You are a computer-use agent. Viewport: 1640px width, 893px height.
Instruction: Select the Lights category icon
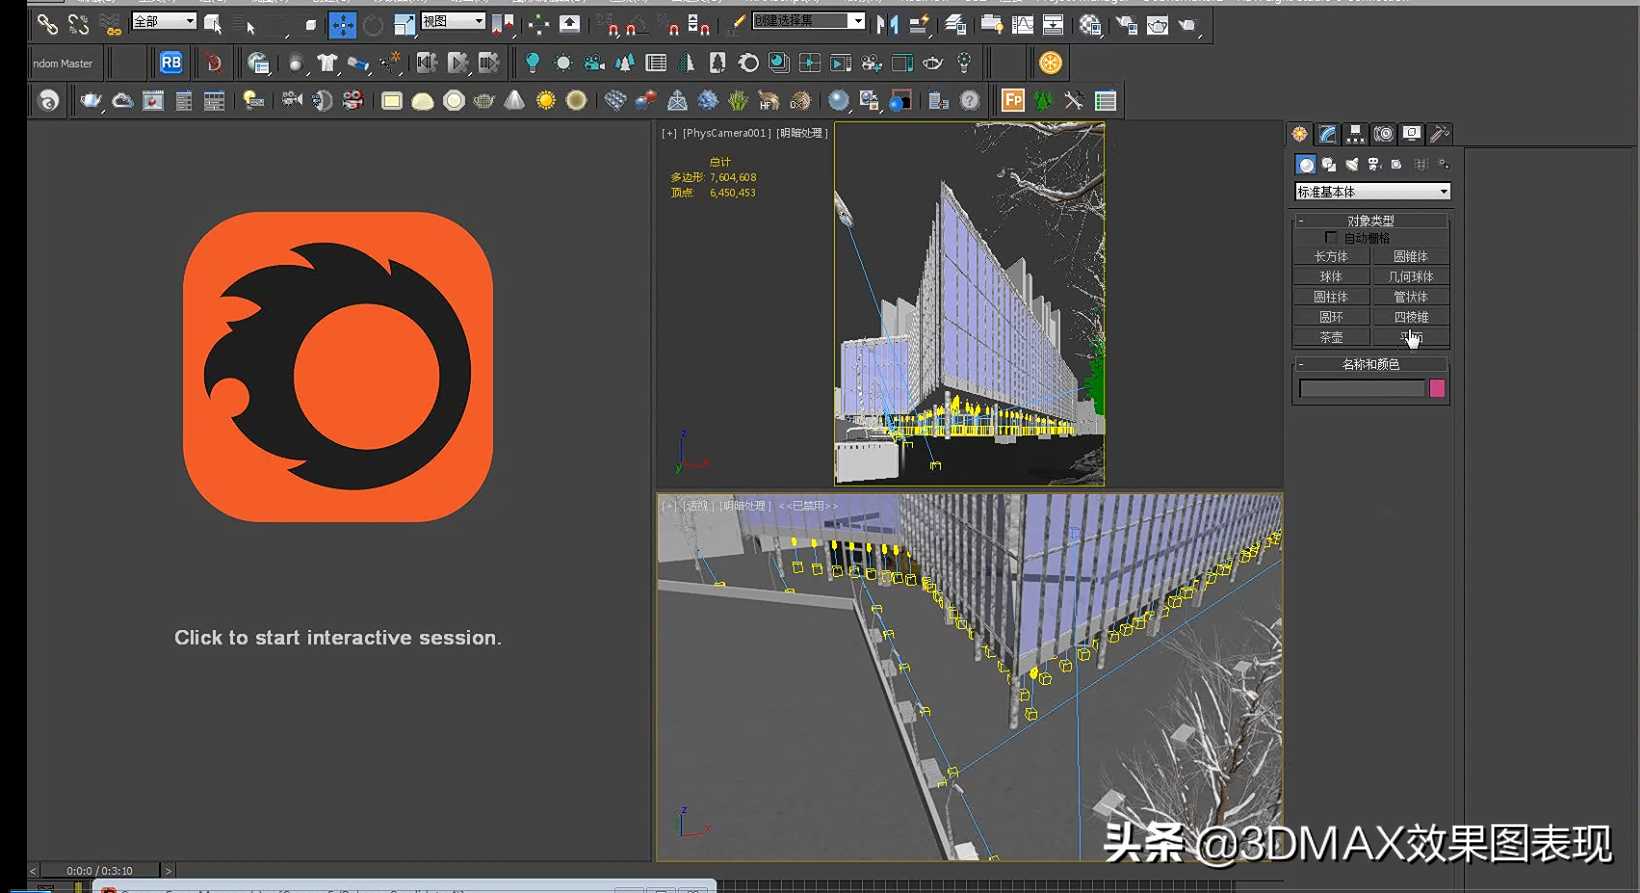pyautogui.click(x=1352, y=164)
